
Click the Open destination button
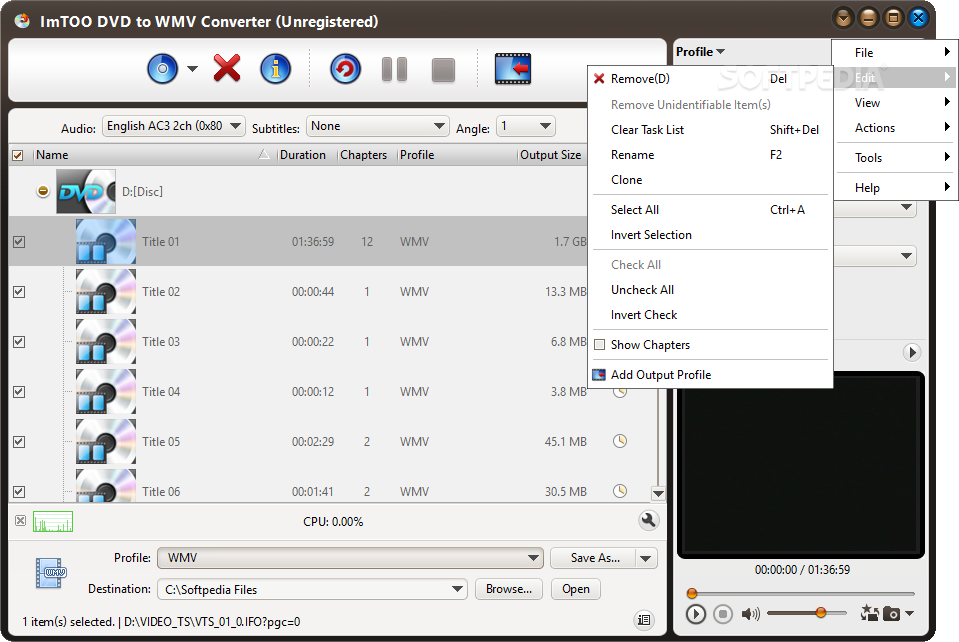[576, 589]
